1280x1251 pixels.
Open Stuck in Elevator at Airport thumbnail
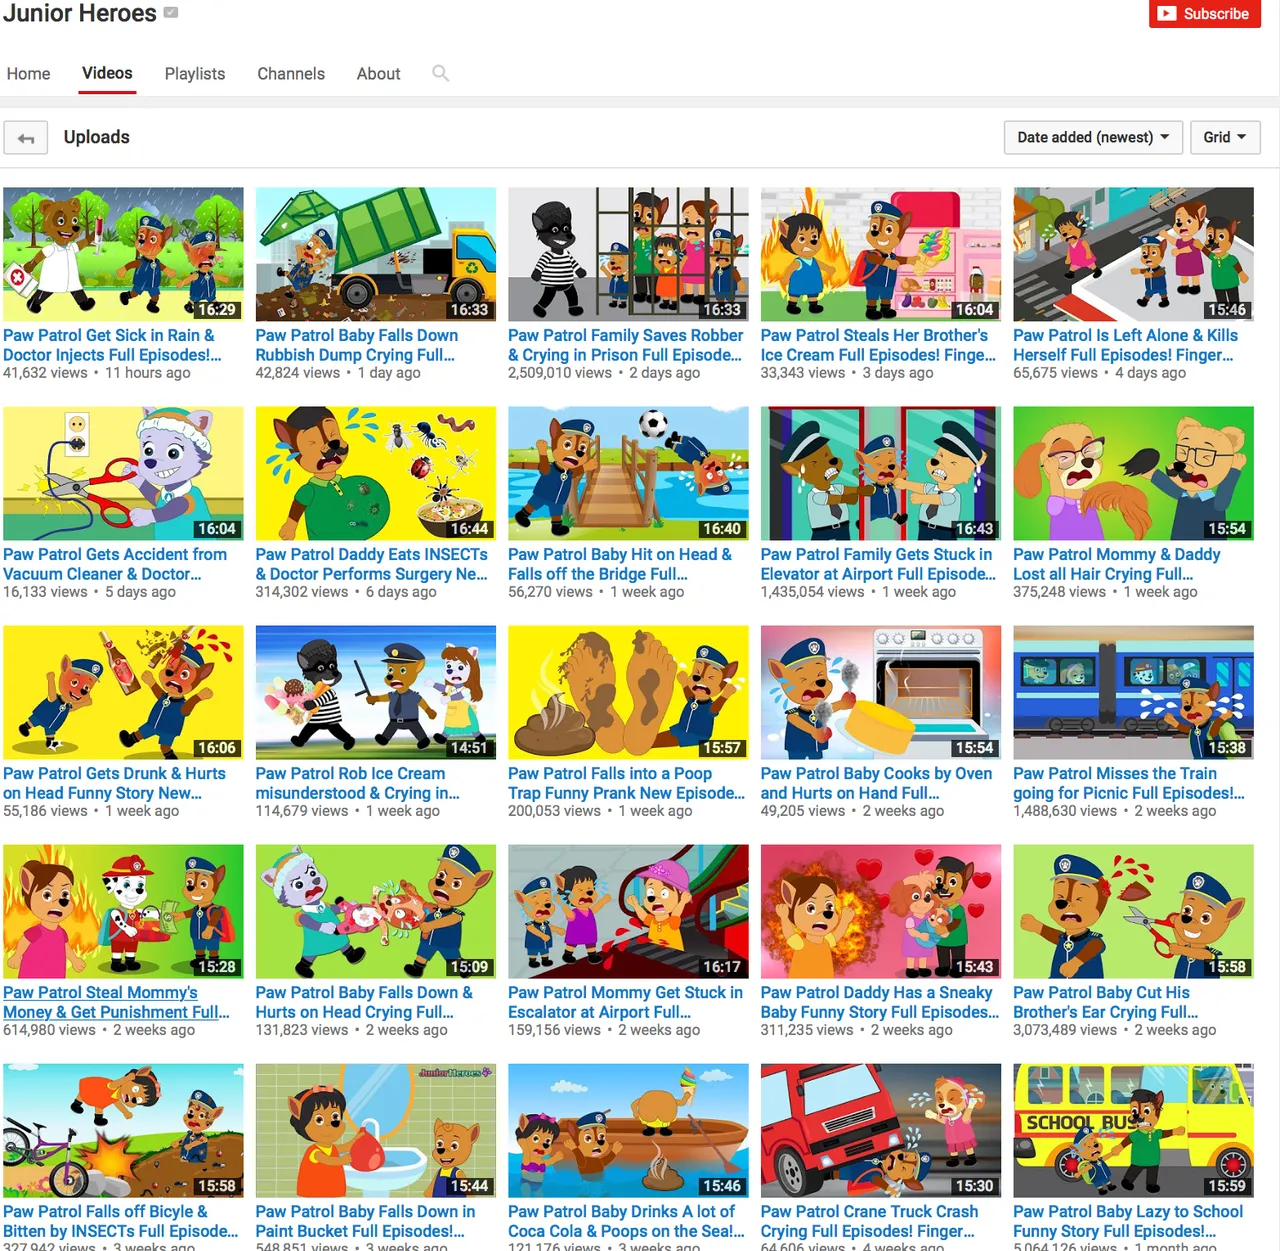(881, 473)
